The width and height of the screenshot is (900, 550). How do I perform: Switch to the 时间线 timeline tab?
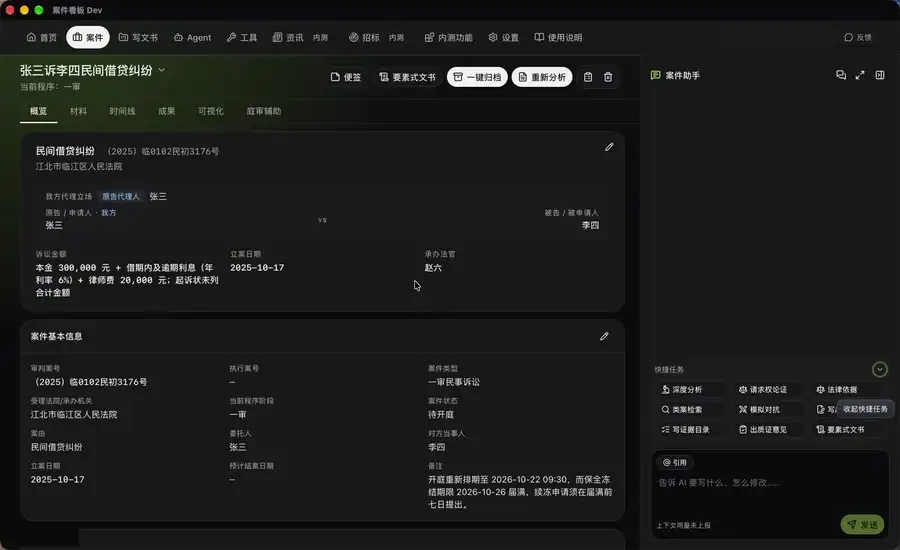(122, 111)
